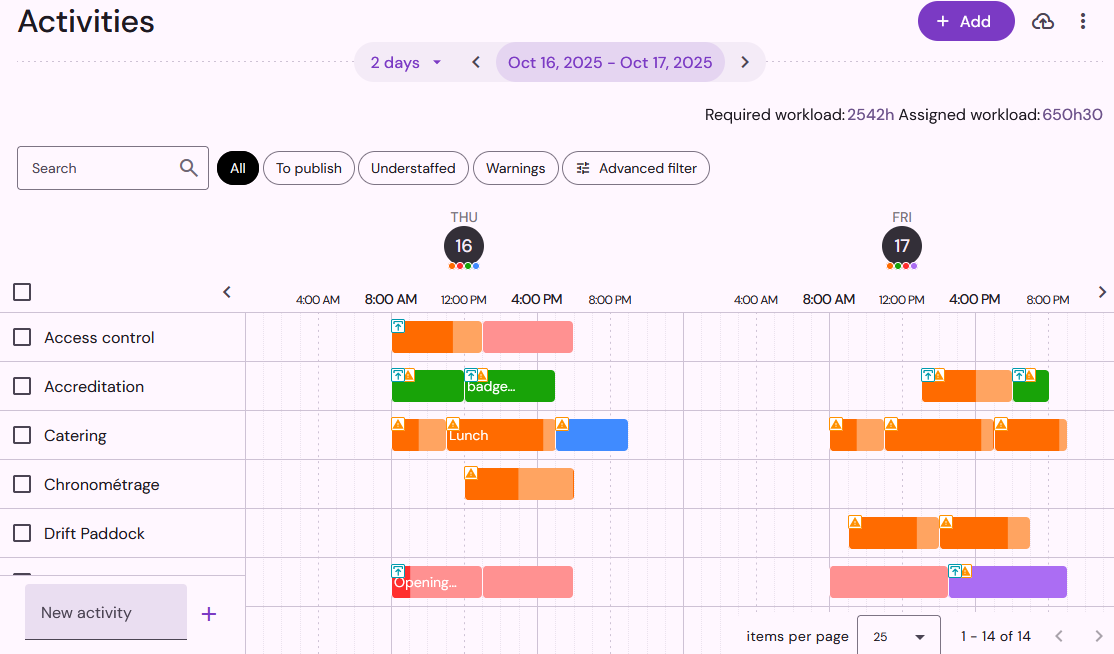Filter by To publish

(309, 168)
